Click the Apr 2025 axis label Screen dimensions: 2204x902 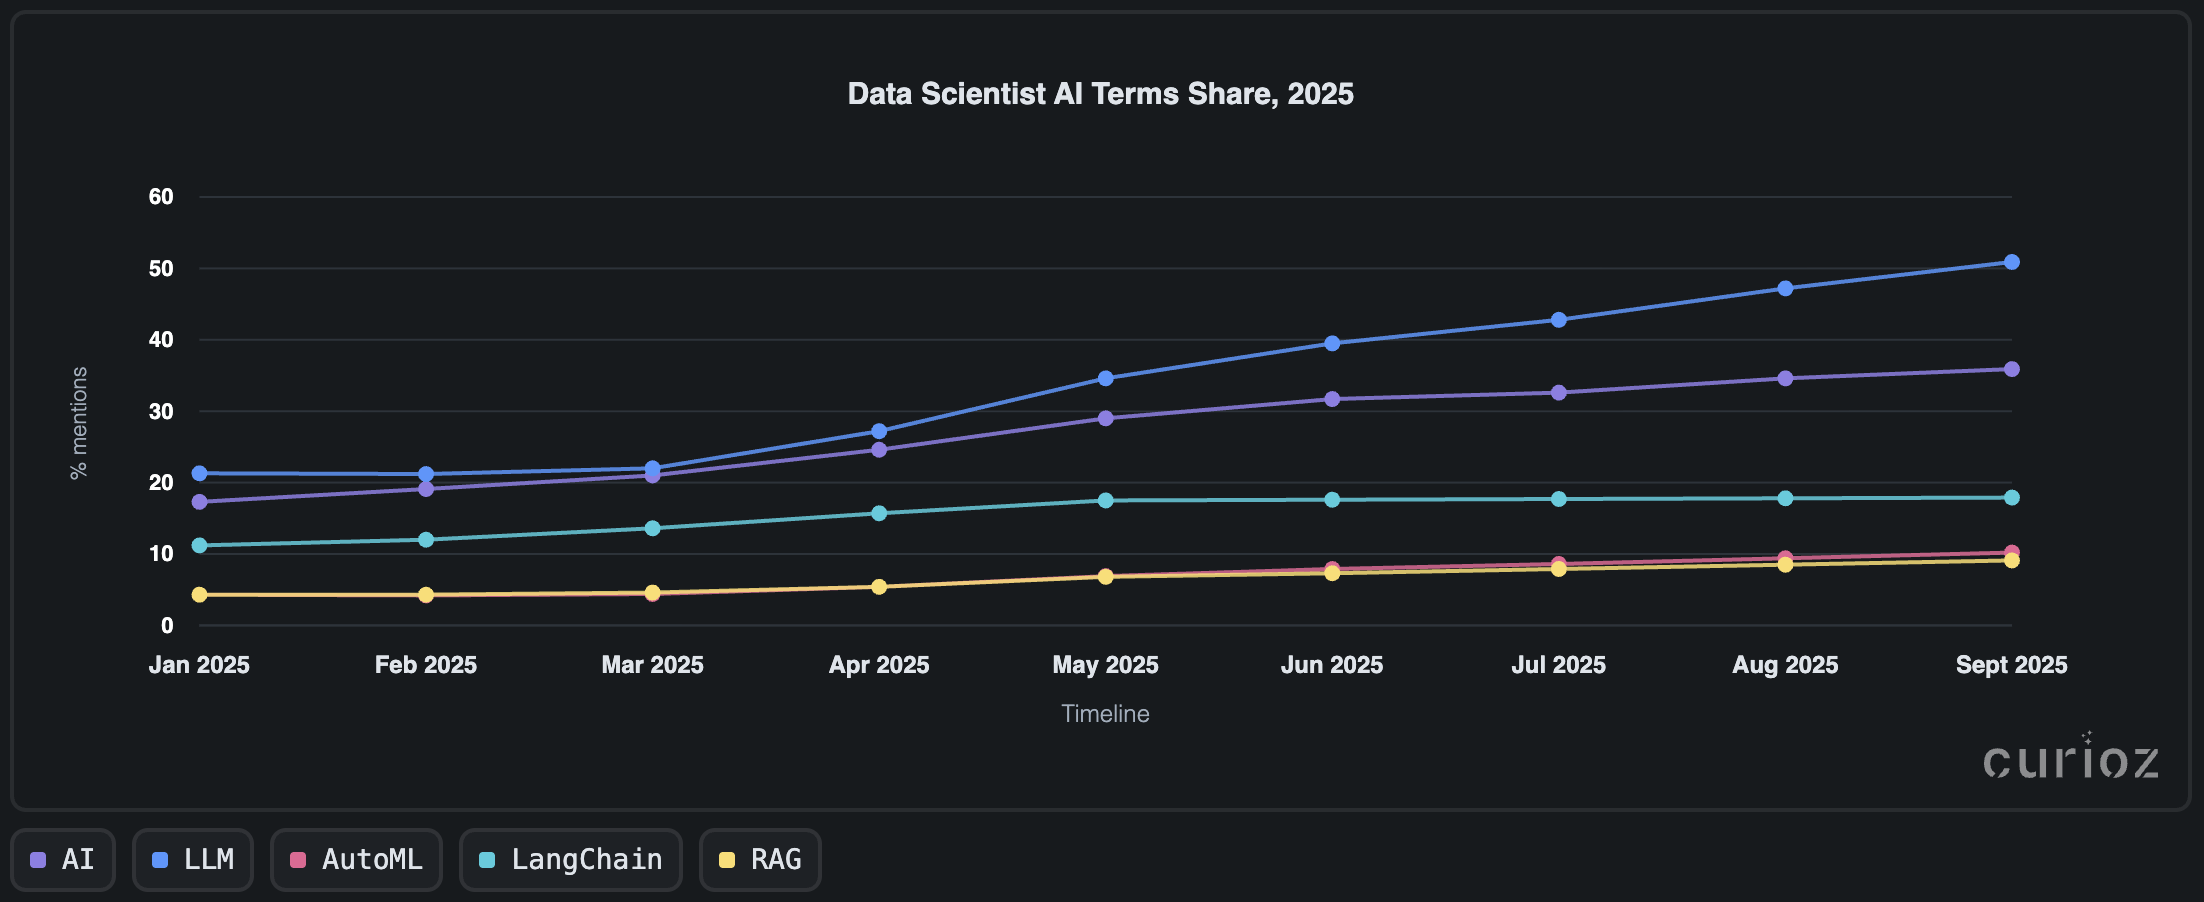[x=879, y=665]
